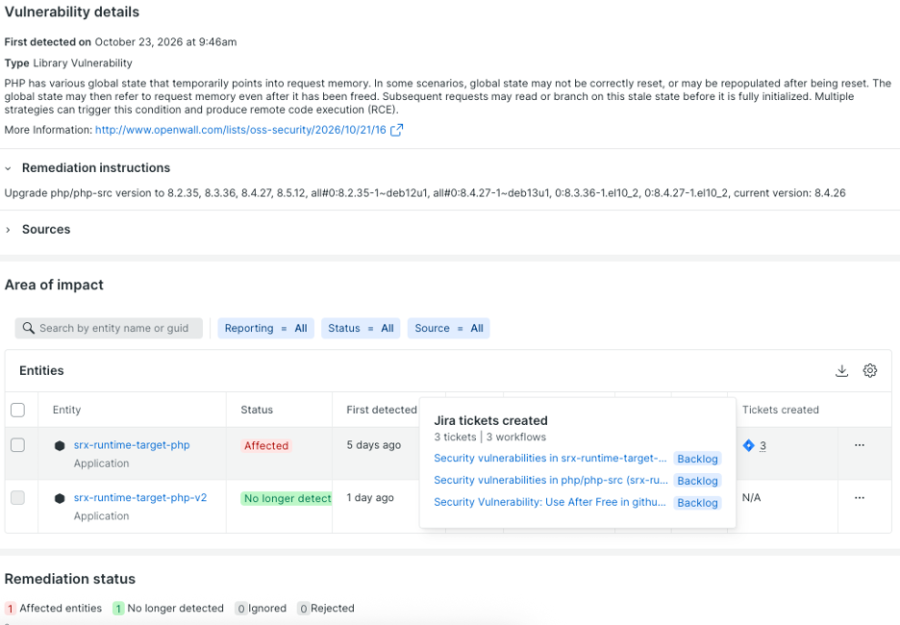Viewport: 900px width, 625px height.
Task: Click the search magnifier icon
Action: click(x=28, y=328)
